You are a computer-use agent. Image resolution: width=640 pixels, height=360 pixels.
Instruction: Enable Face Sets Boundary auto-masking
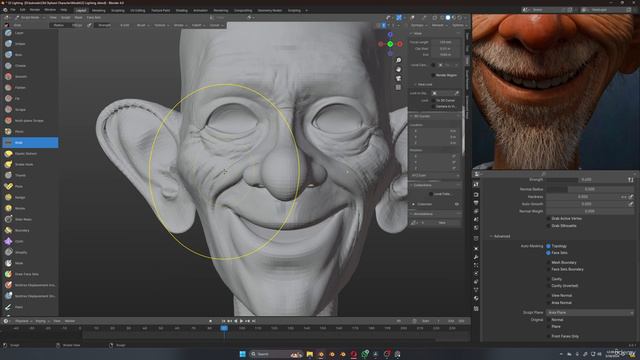pos(549,269)
